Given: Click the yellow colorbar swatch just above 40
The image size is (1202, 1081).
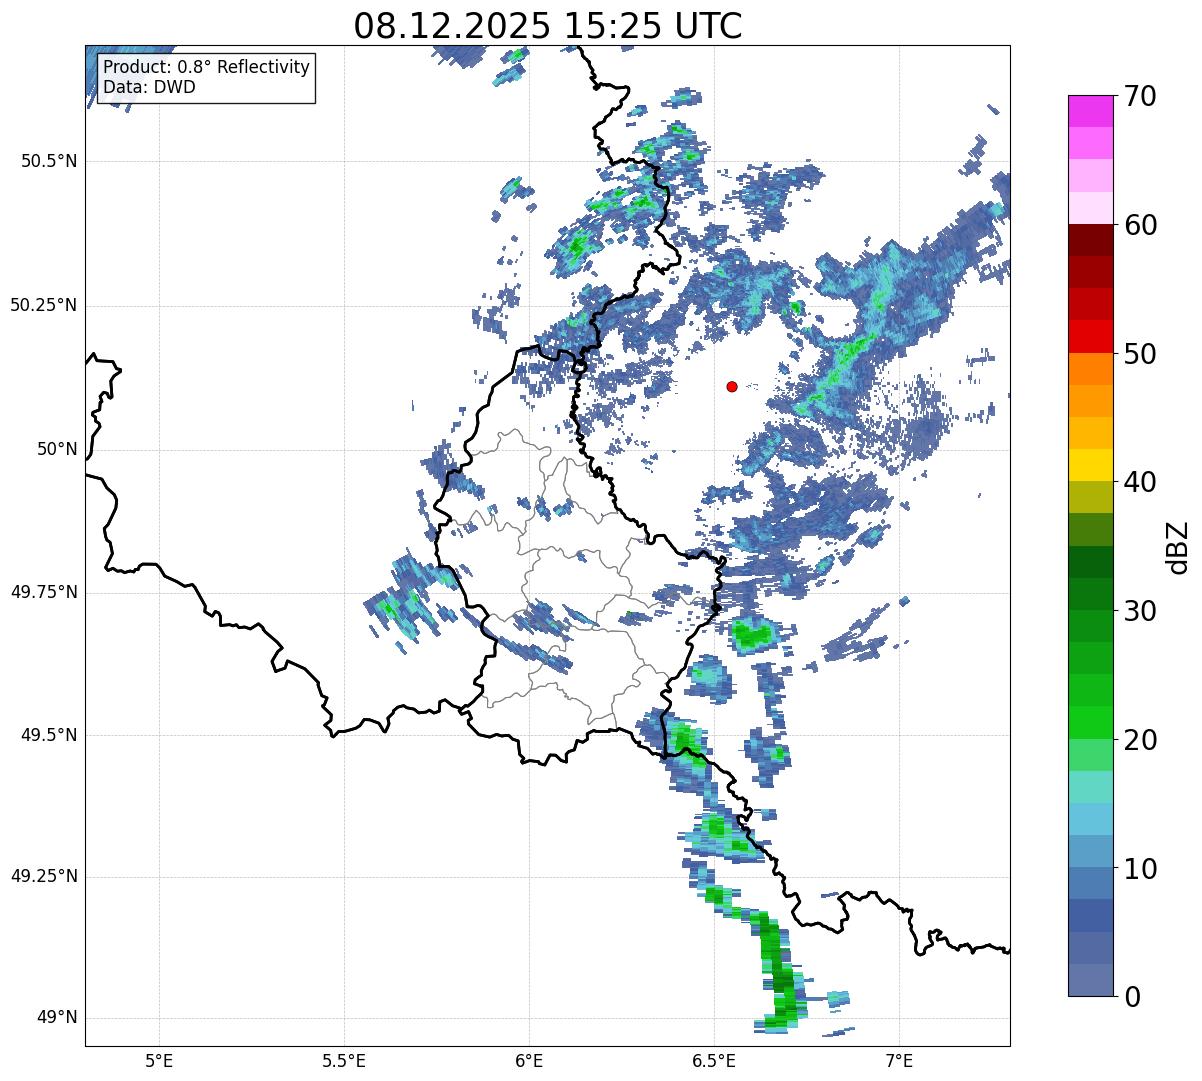Looking at the screenshot, I should coord(1090,466).
